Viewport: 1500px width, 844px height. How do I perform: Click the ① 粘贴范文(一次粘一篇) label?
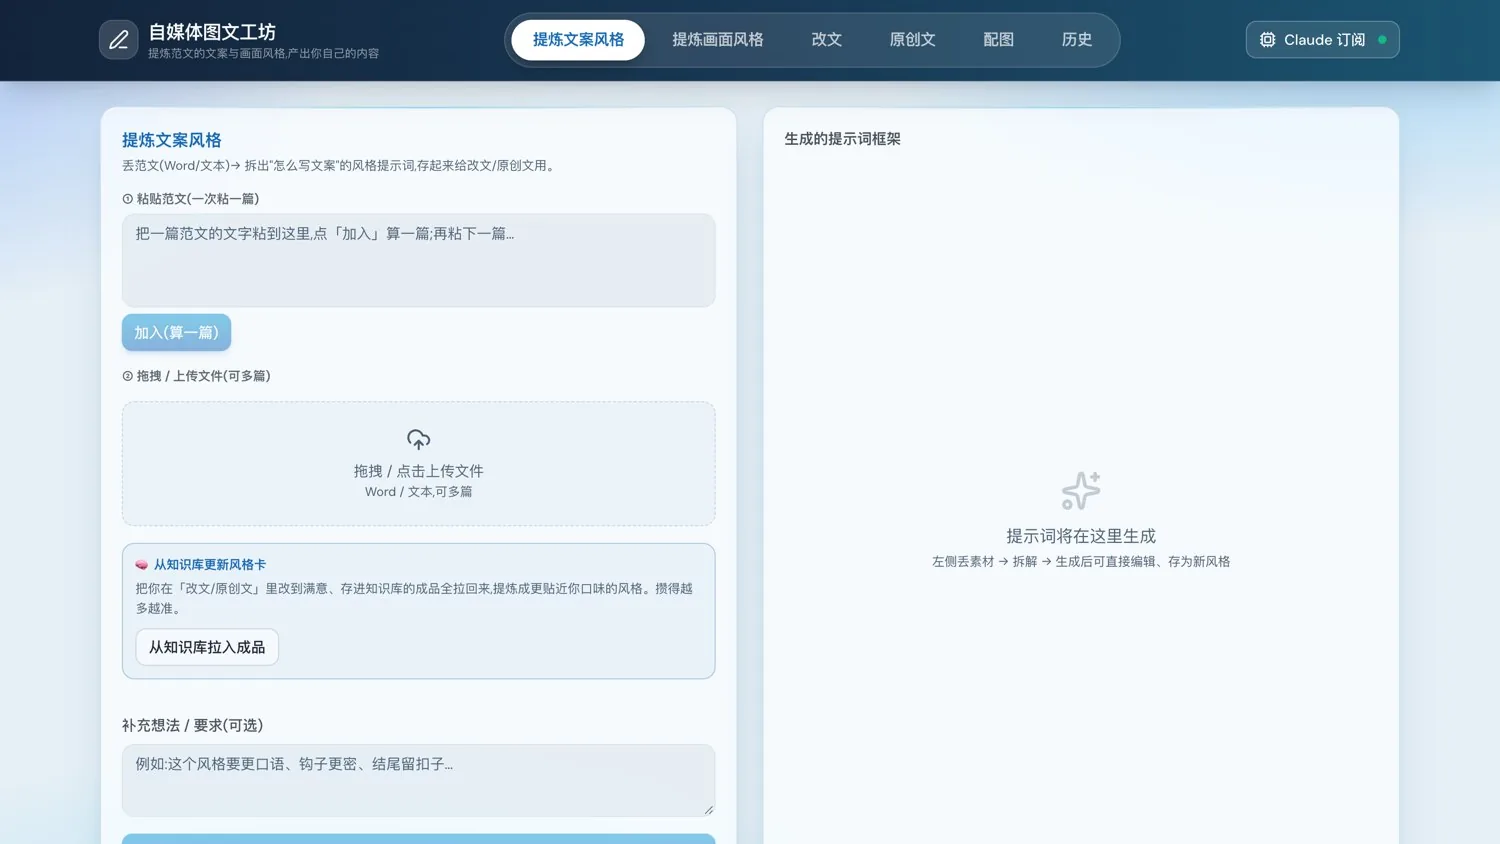[x=191, y=199]
